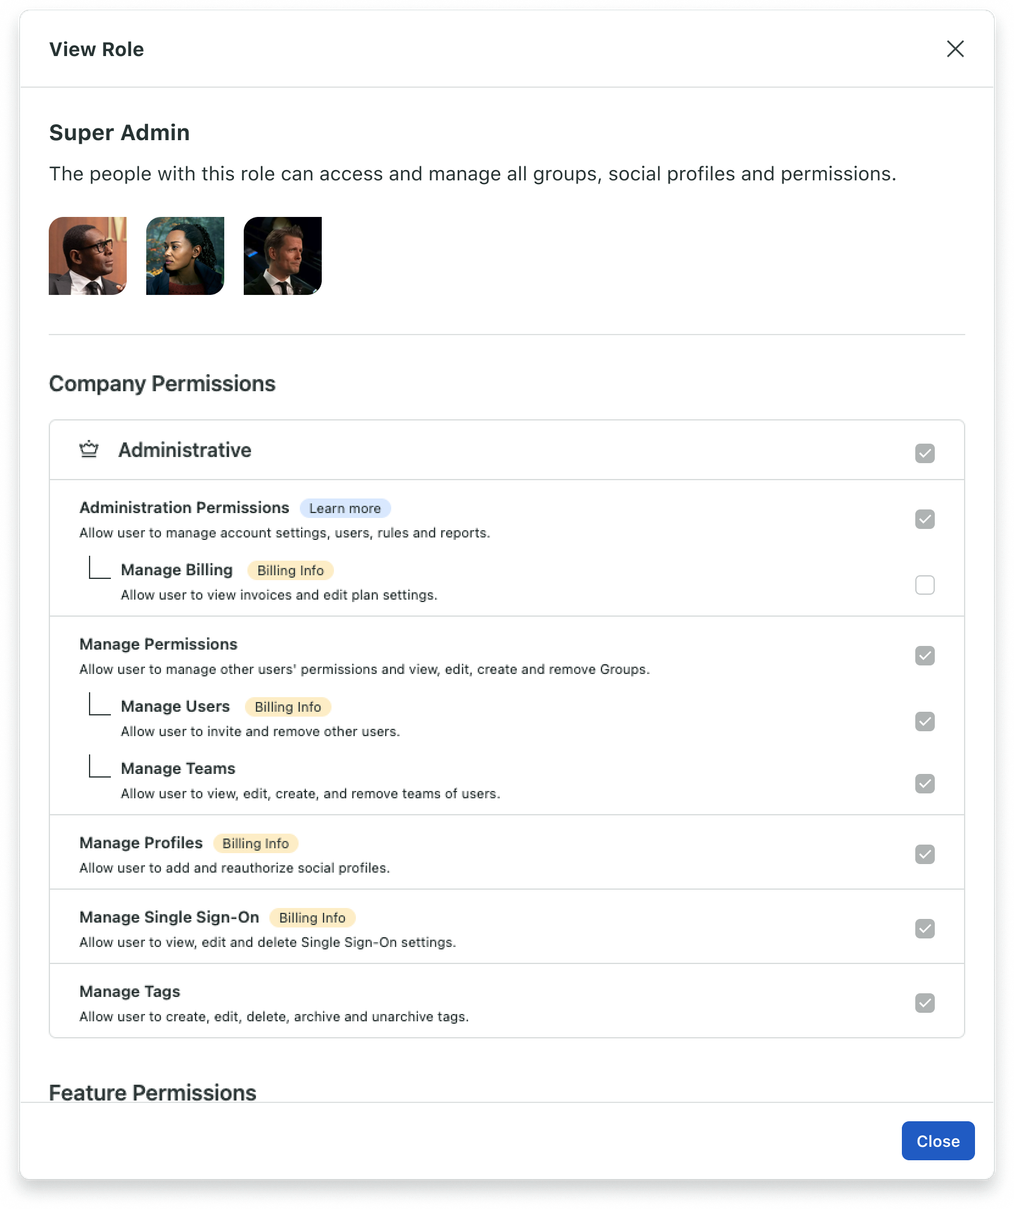1014x1209 pixels.
Task: Uncheck the Manage Users permission
Action: coord(925,721)
